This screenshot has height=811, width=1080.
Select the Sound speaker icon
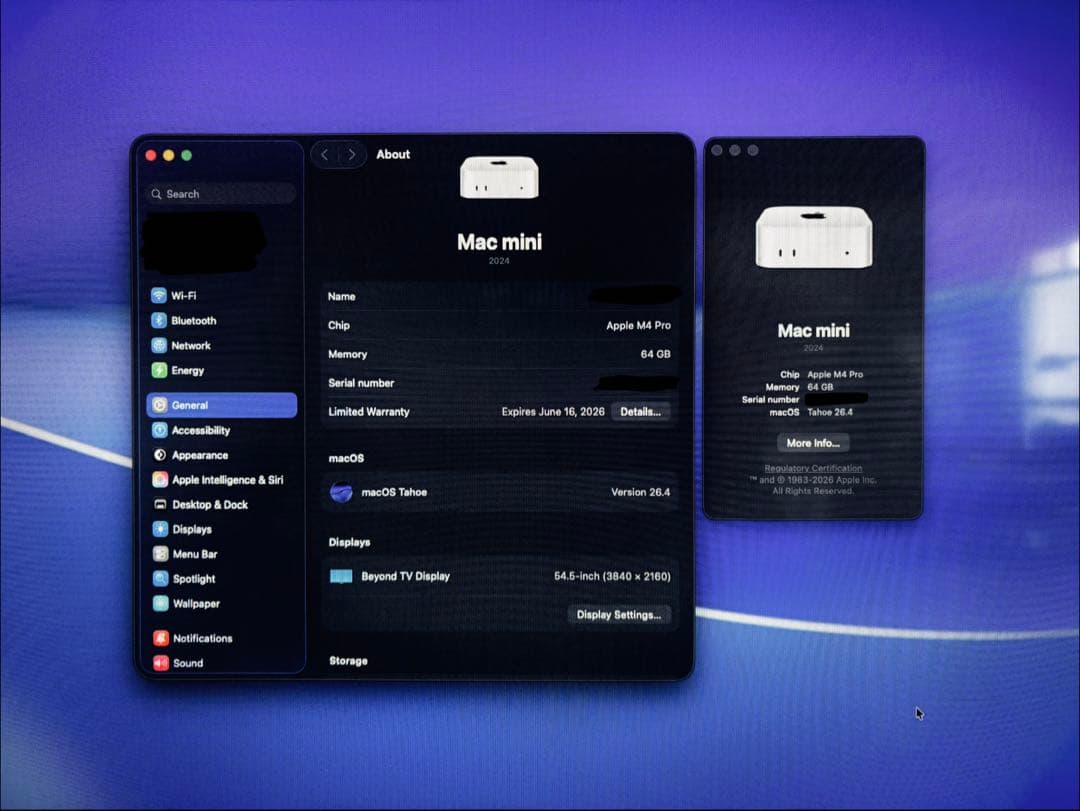point(161,663)
